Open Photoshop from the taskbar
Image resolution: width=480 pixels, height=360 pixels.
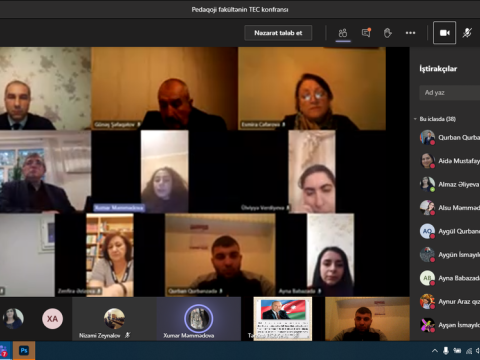click(x=24, y=350)
